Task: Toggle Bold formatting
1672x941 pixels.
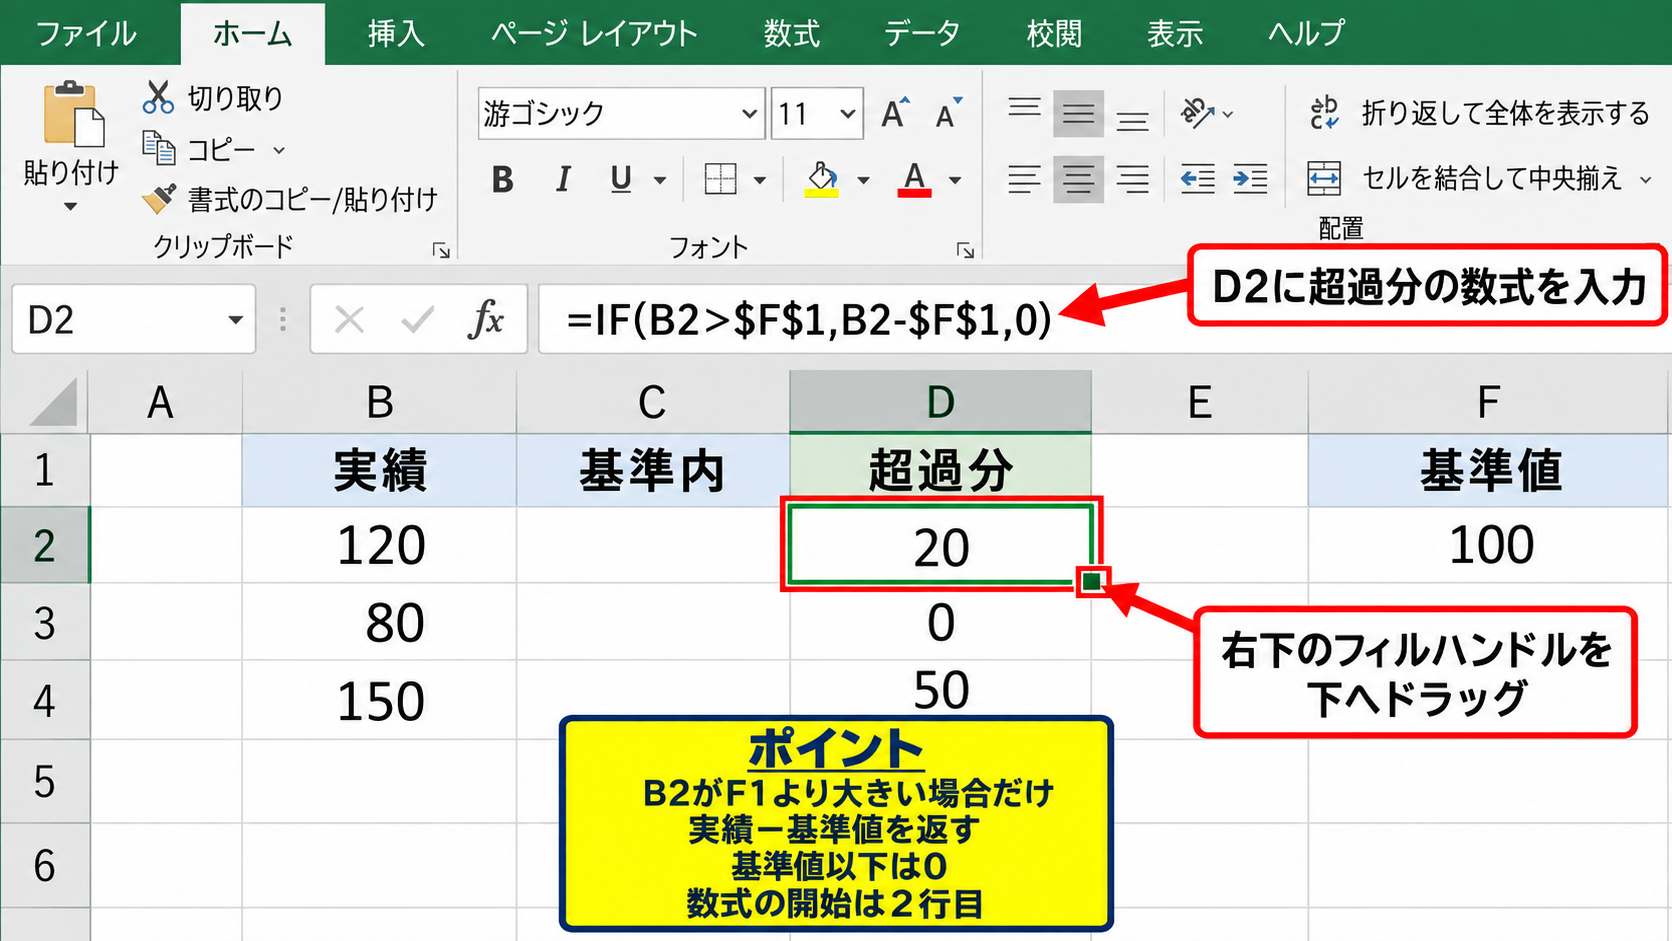Action: [503, 180]
